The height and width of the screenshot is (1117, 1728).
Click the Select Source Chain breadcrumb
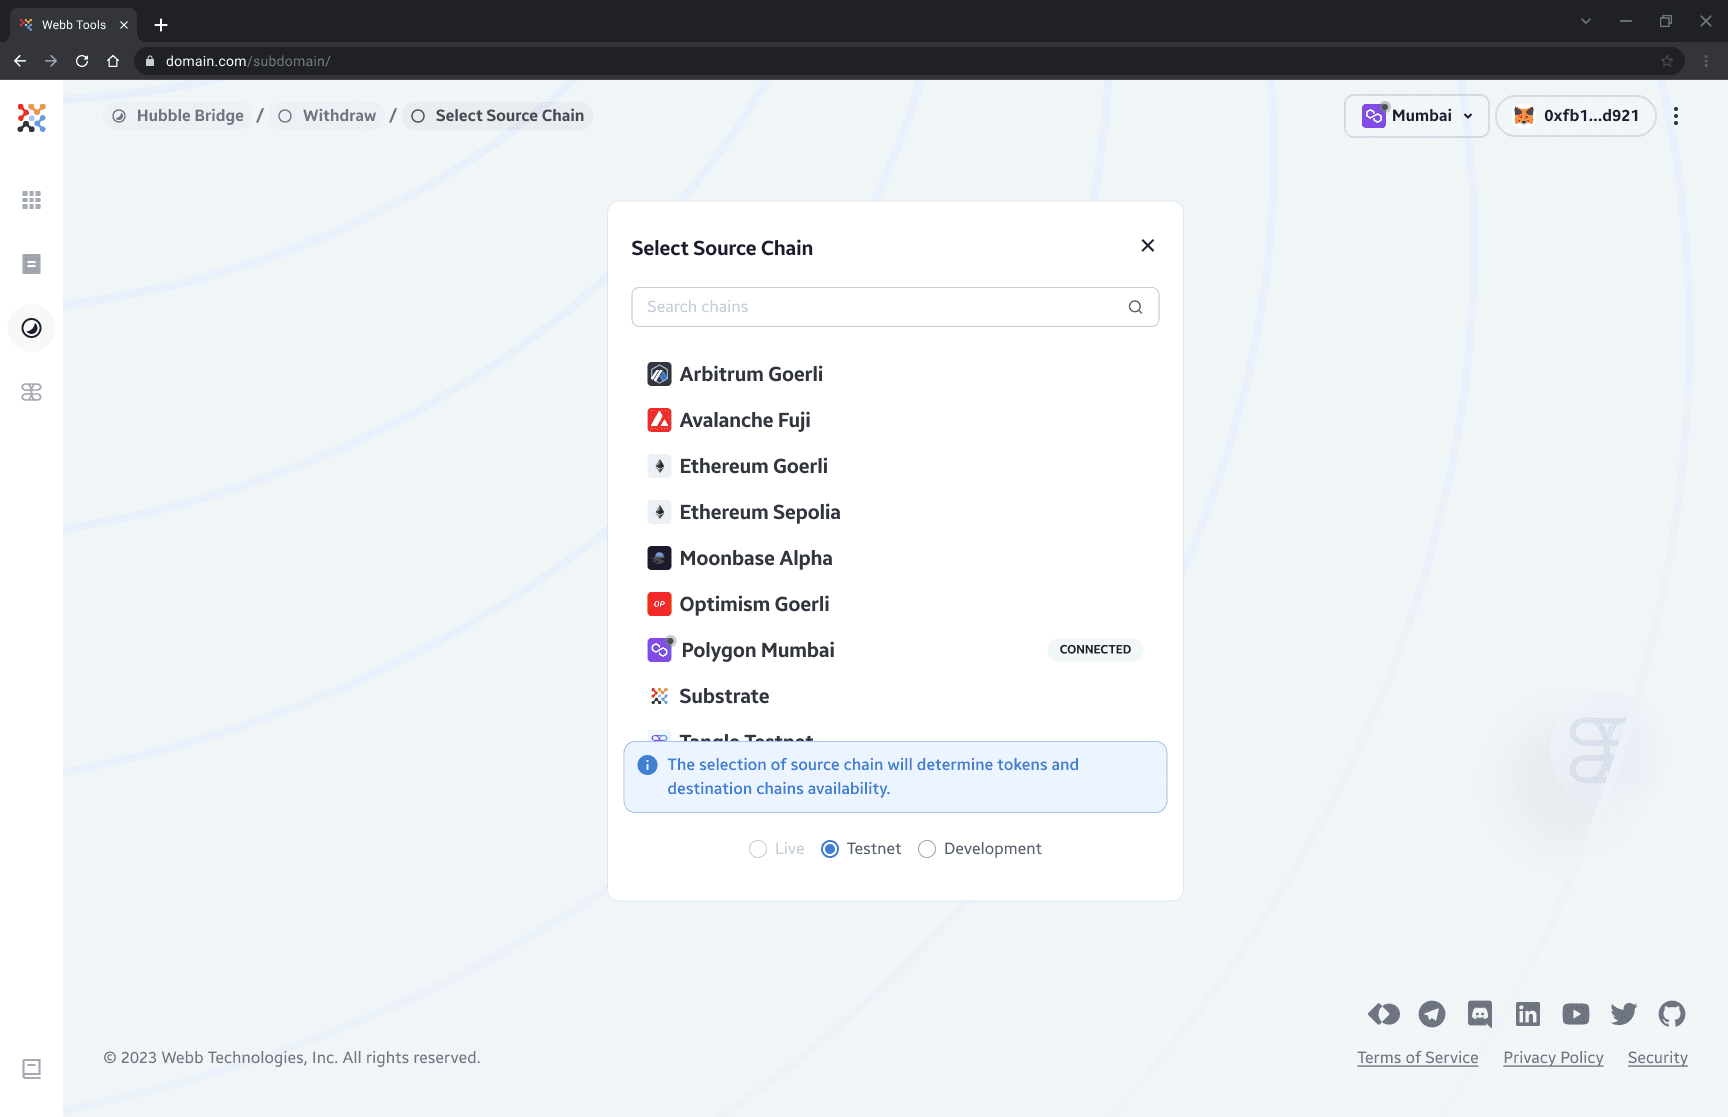click(x=498, y=116)
